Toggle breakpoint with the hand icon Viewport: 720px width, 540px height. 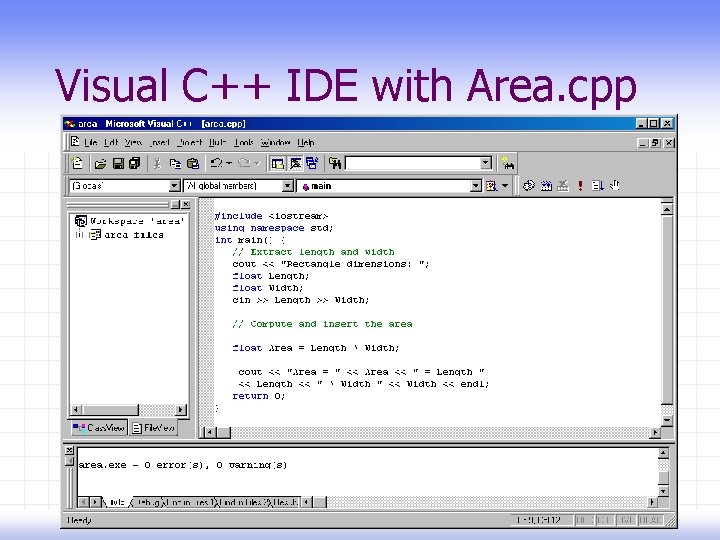pos(615,185)
